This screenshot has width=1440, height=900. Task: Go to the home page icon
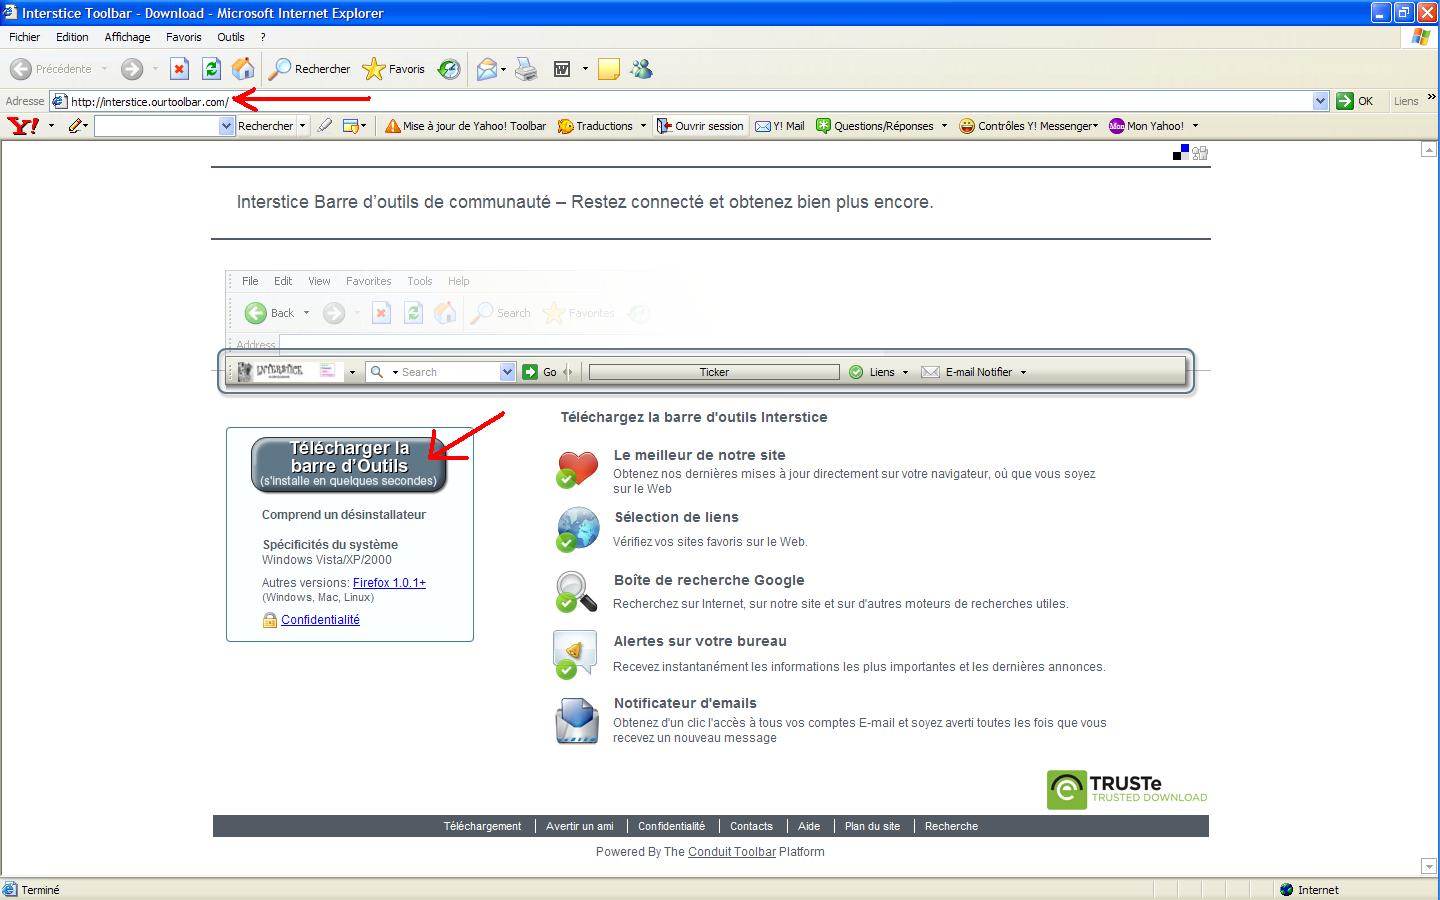tap(243, 69)
